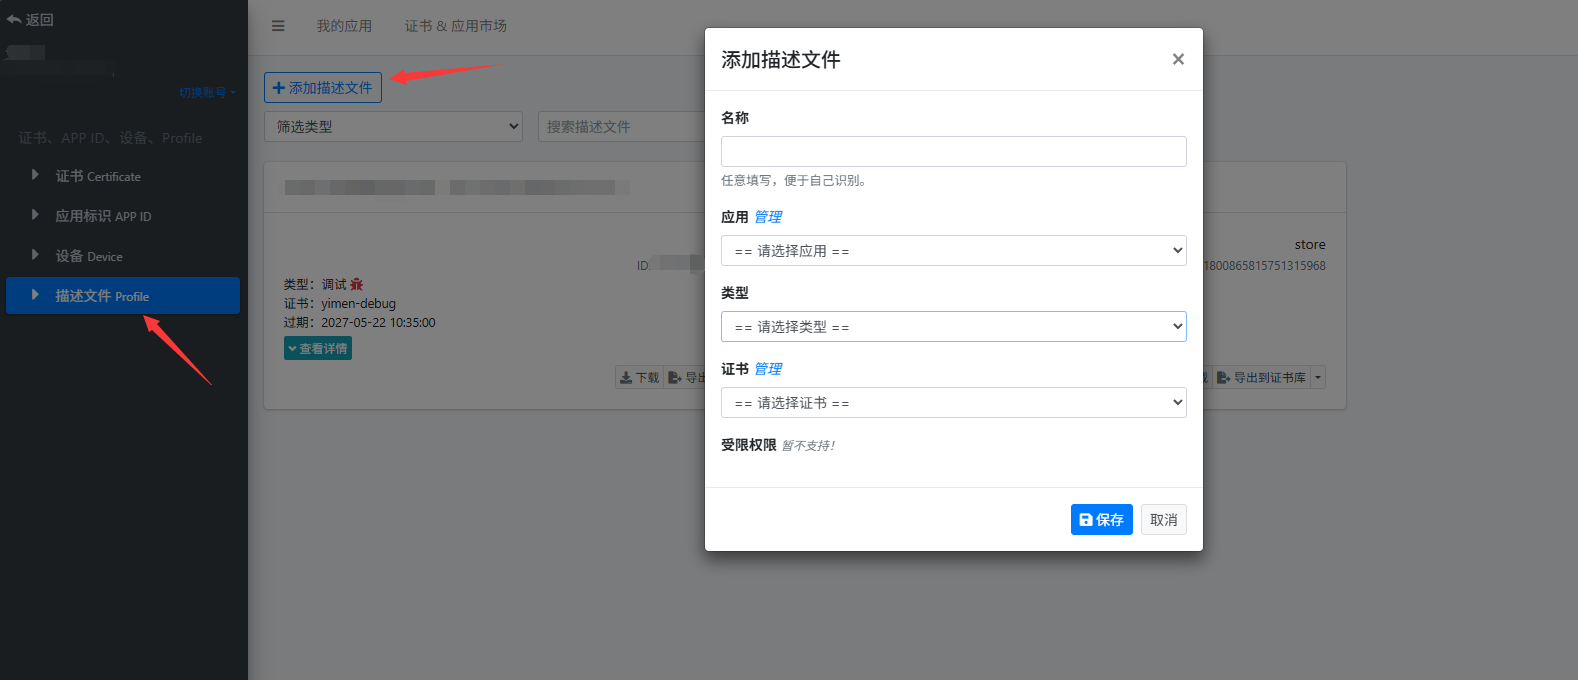
Task: Click the store label text
Action: click(x=1310, y=244)
